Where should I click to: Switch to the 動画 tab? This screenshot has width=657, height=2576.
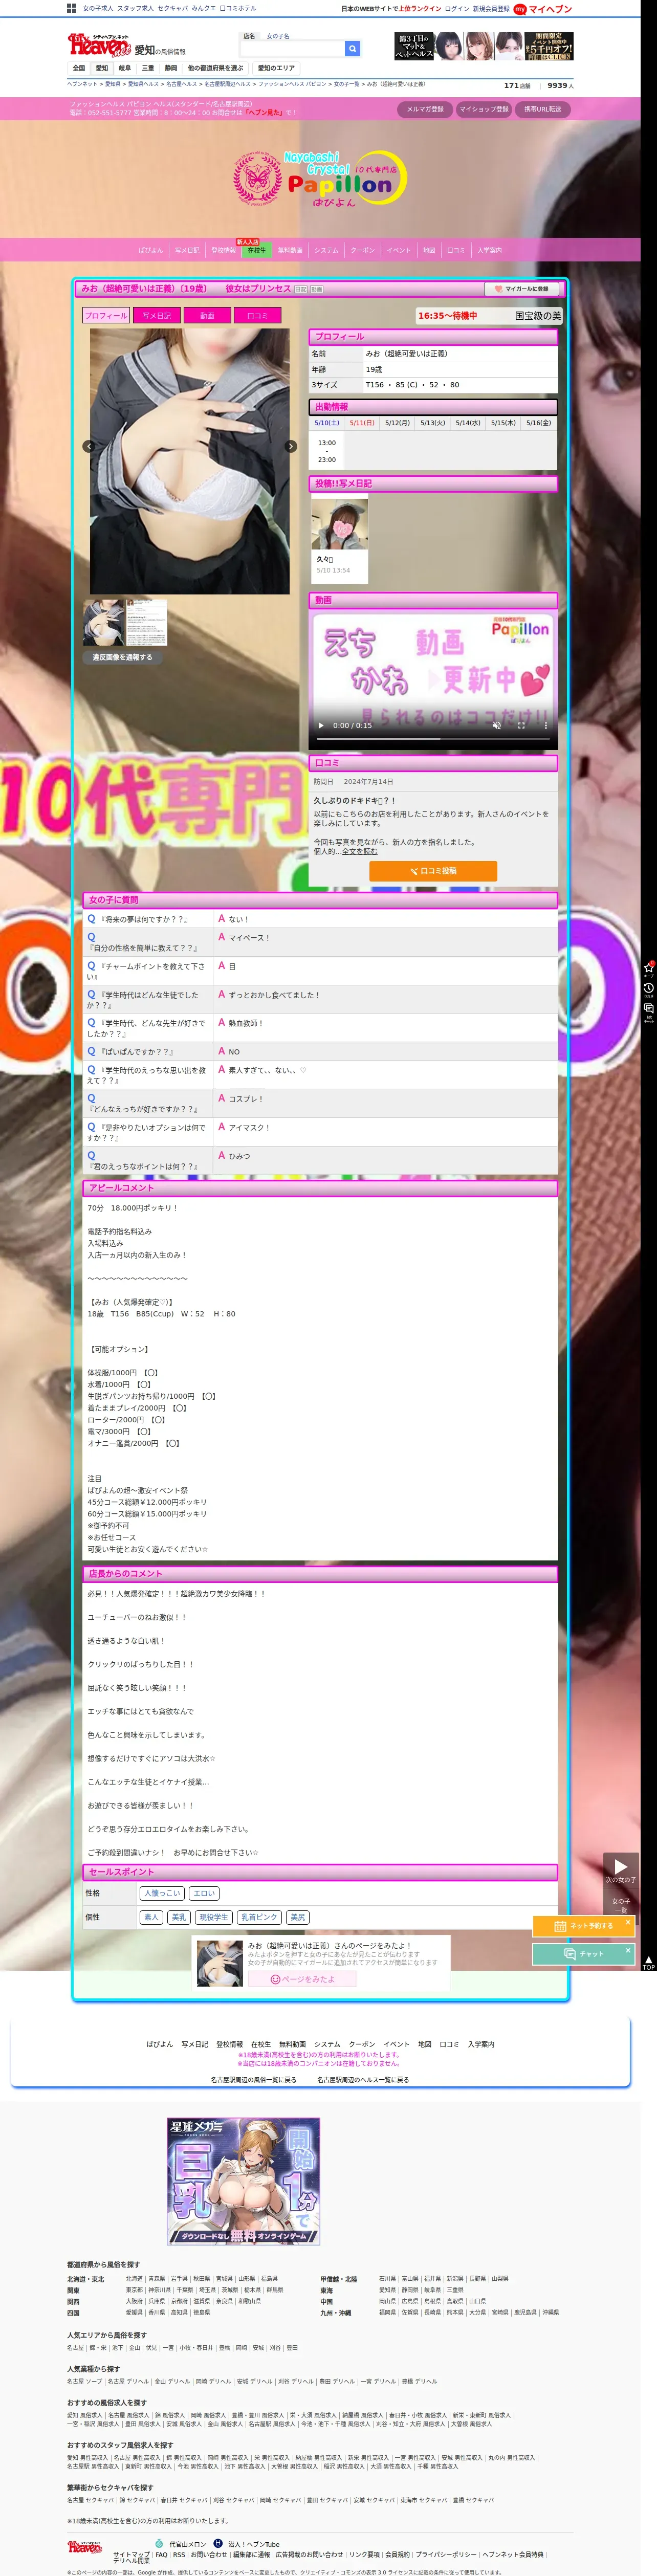click(x=207, y=315)
